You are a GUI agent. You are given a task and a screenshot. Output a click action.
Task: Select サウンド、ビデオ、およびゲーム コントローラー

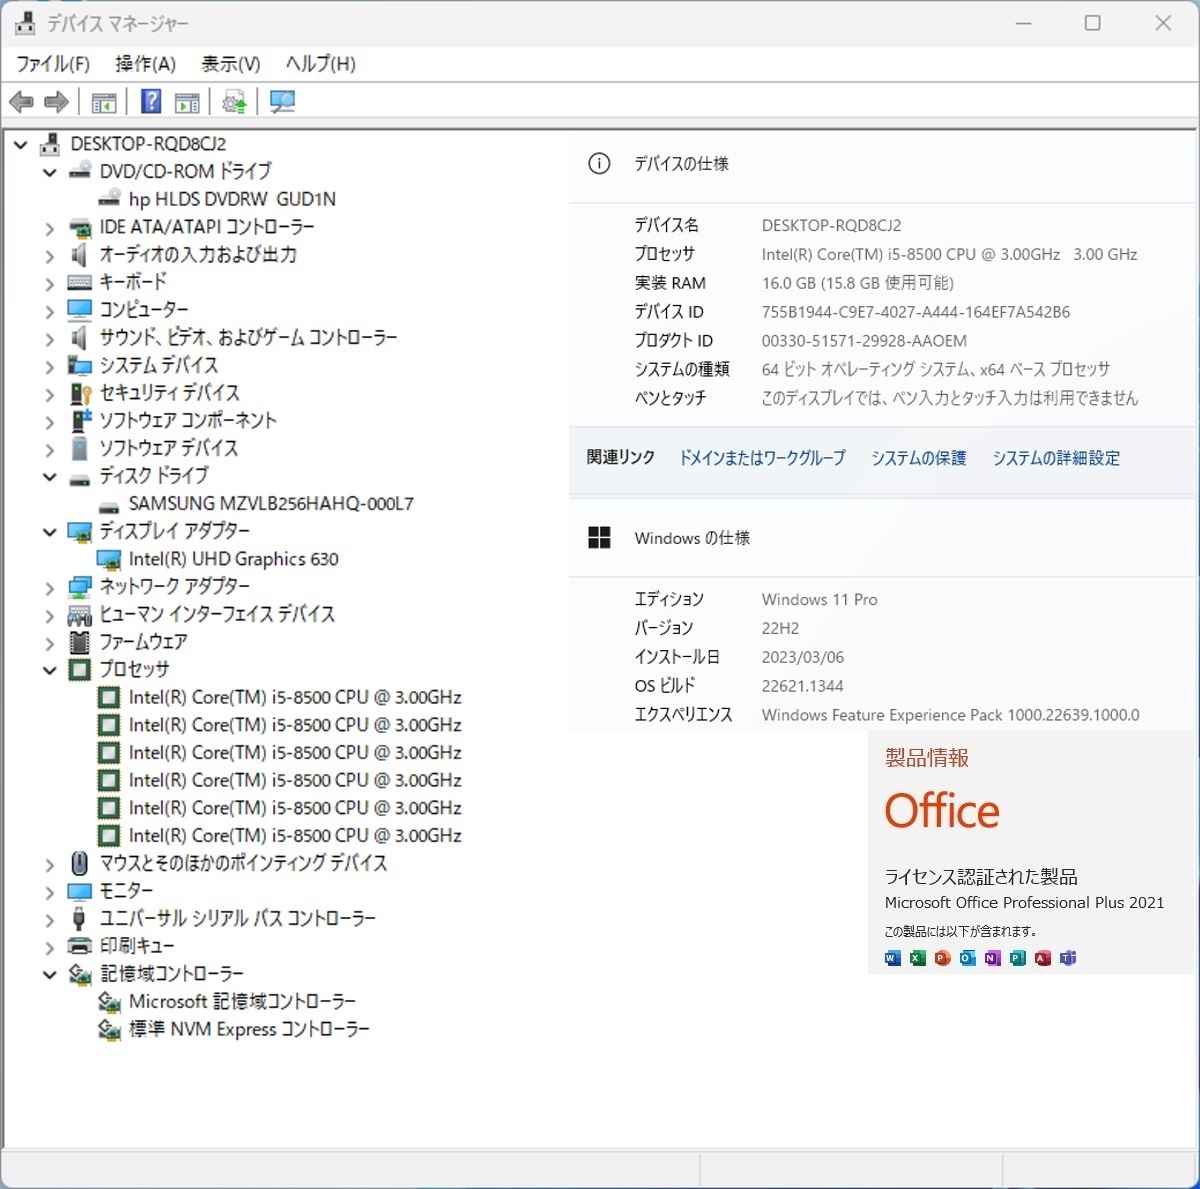248,338
